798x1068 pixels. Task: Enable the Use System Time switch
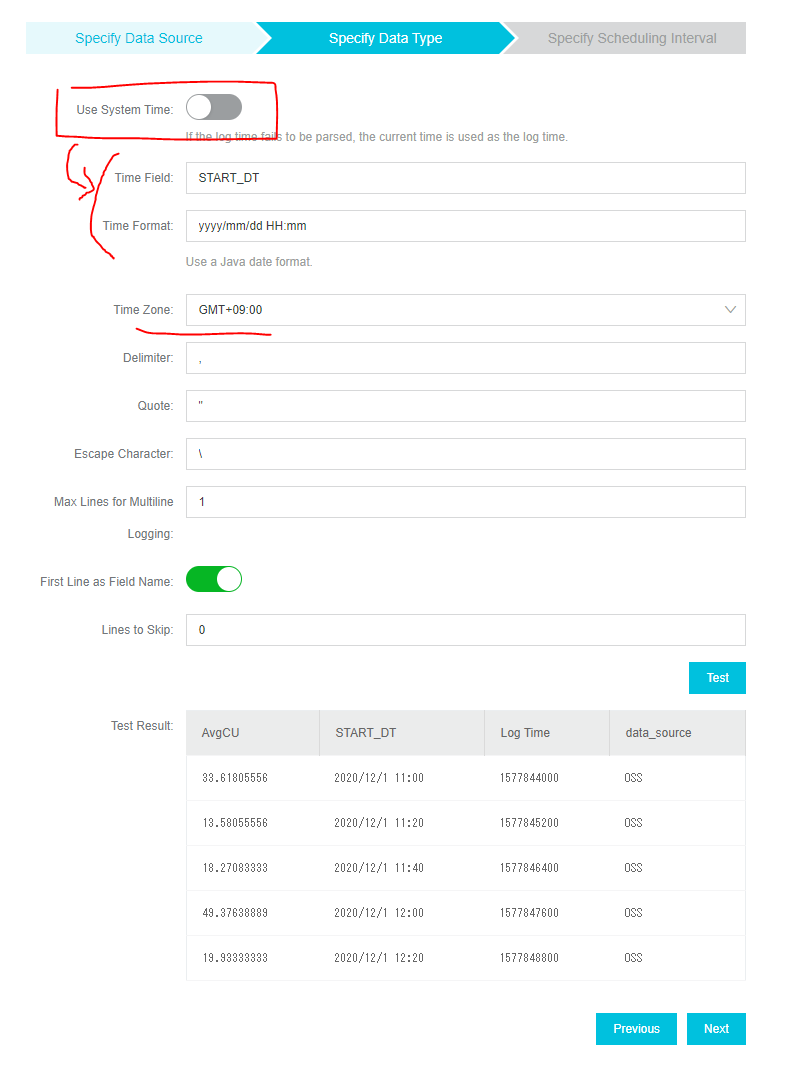(214, 108)
